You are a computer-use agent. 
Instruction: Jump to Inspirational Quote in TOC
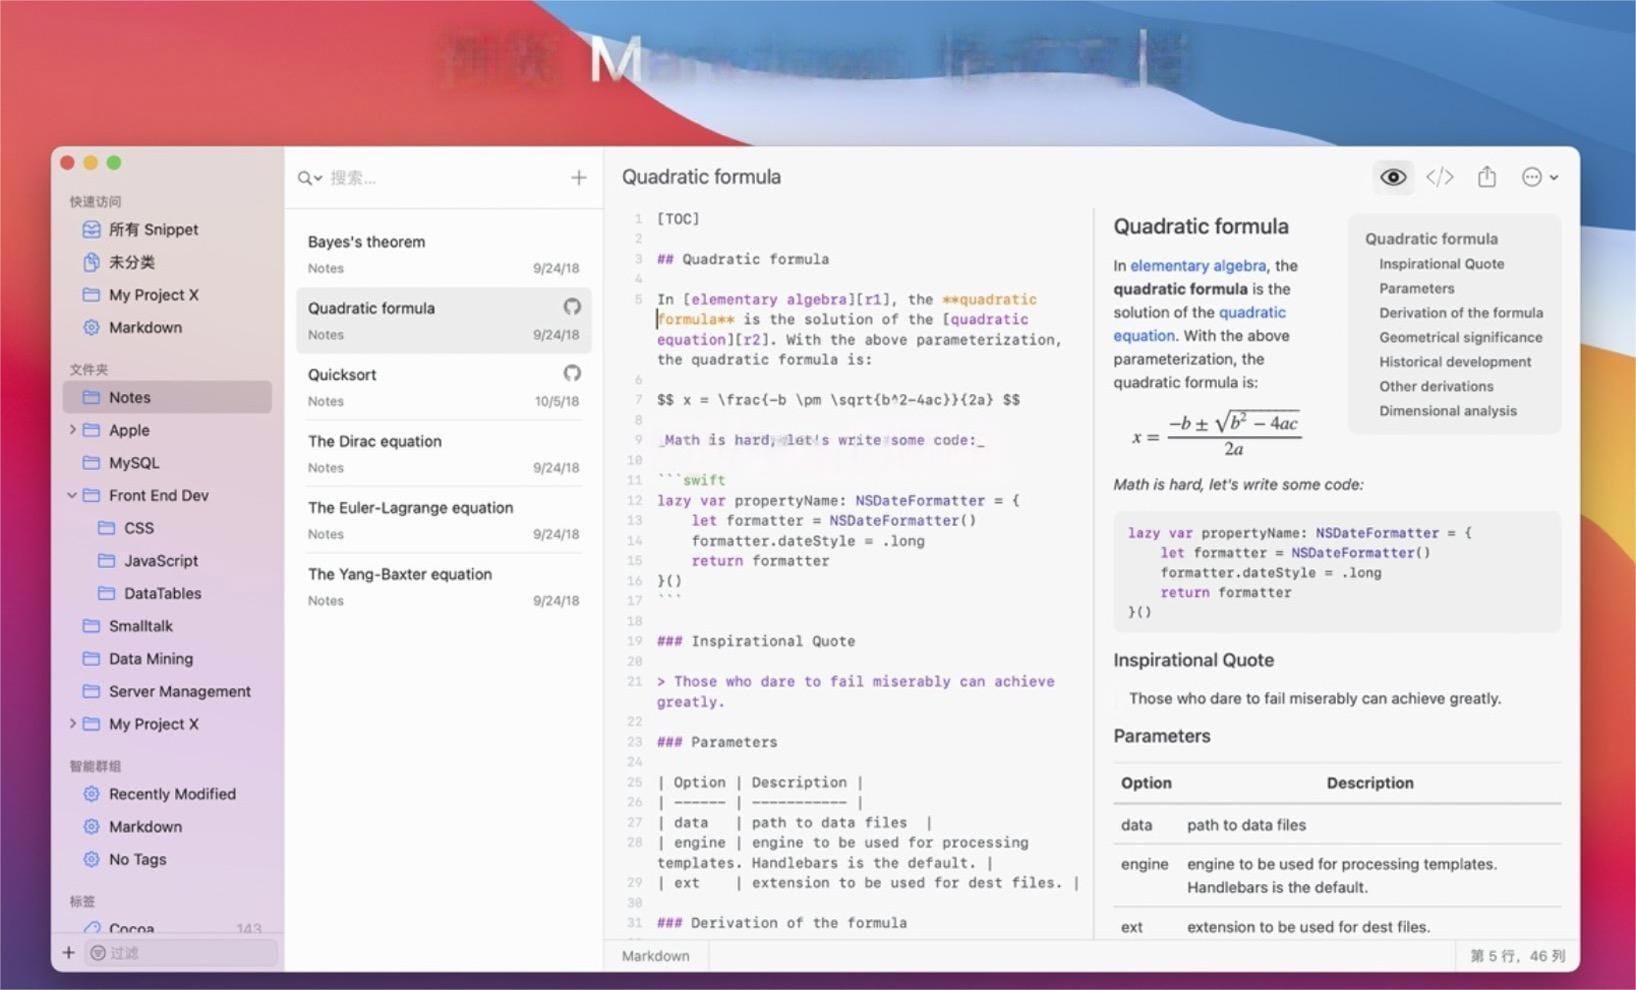pos(1441,264)
